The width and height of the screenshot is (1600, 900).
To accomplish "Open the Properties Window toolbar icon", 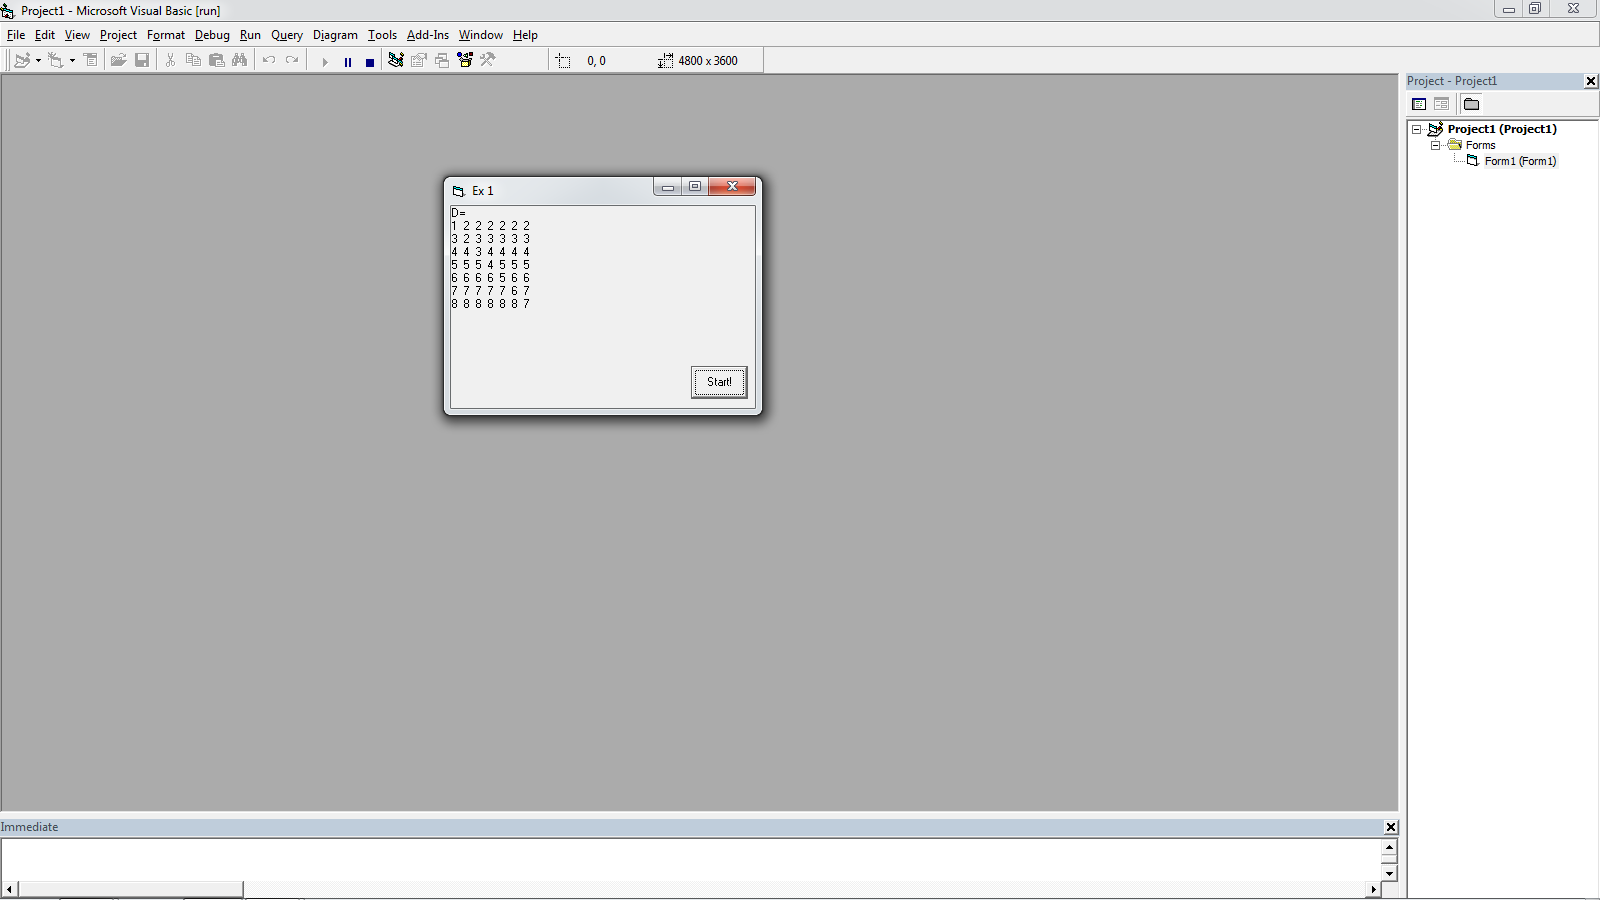I will [419, 61].
